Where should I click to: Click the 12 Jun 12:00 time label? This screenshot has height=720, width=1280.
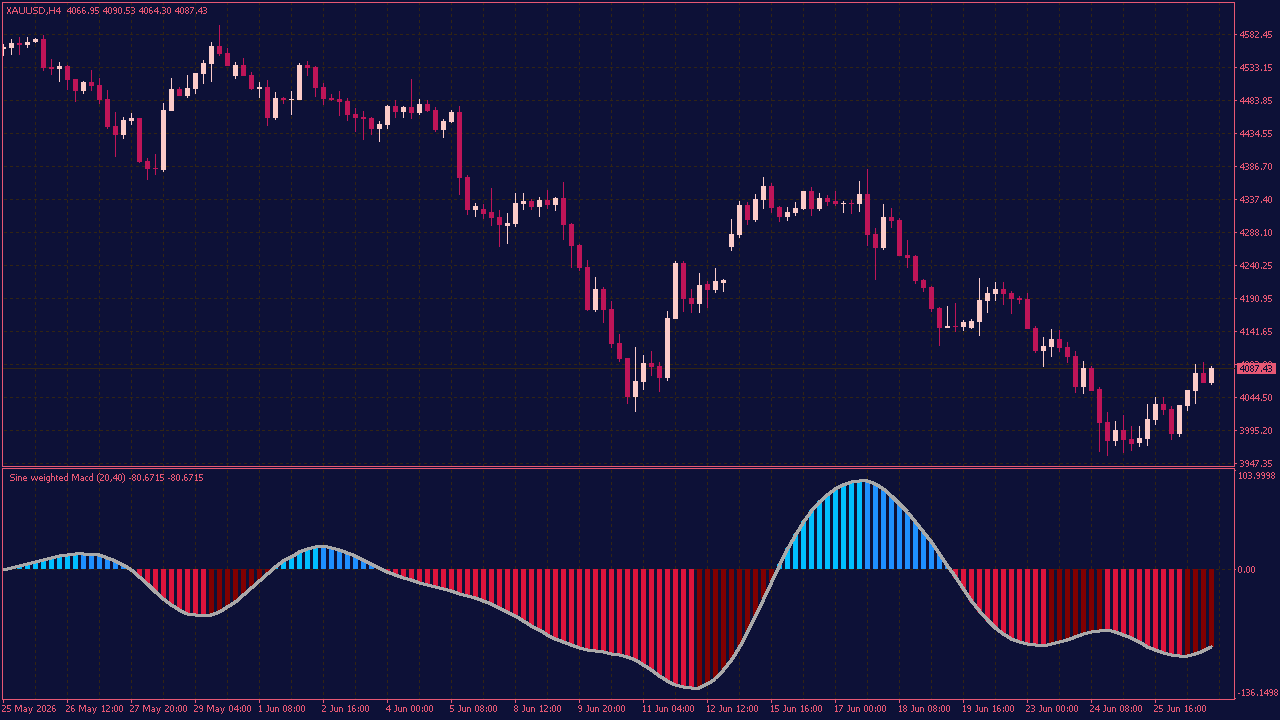tap(733, 709)
